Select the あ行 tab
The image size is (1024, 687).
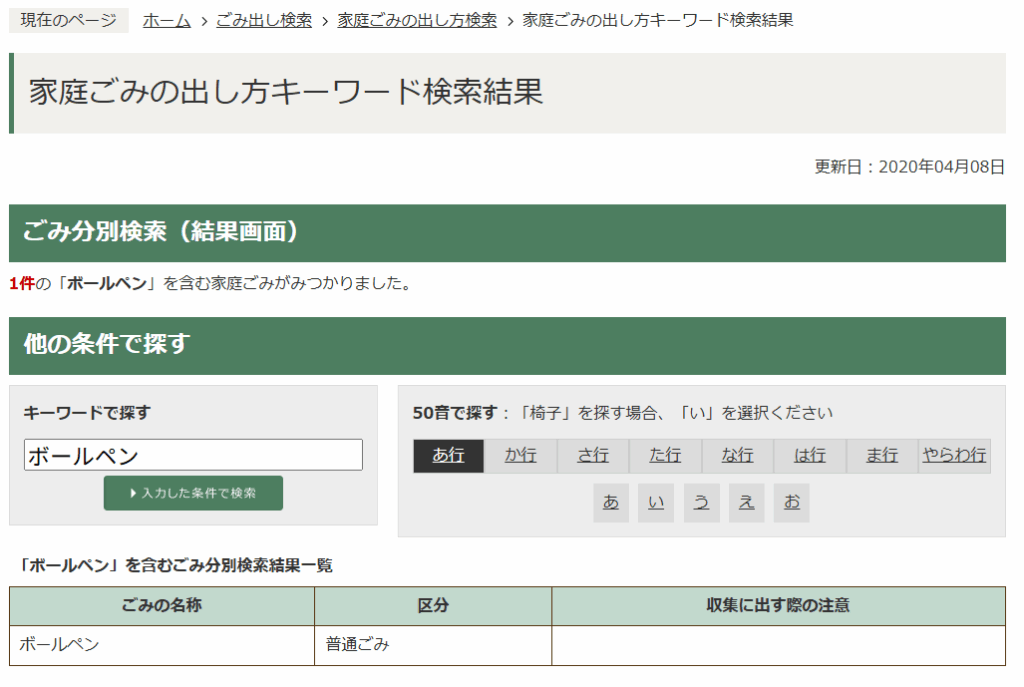tap(448, 456)
